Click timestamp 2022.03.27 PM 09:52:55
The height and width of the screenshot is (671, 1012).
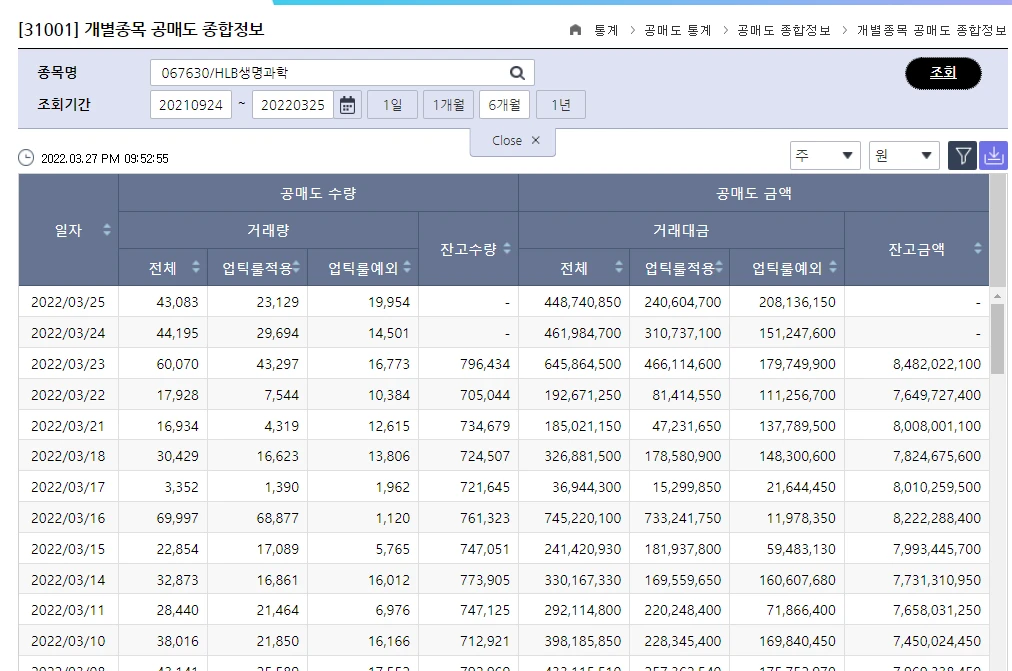(105, 159)
